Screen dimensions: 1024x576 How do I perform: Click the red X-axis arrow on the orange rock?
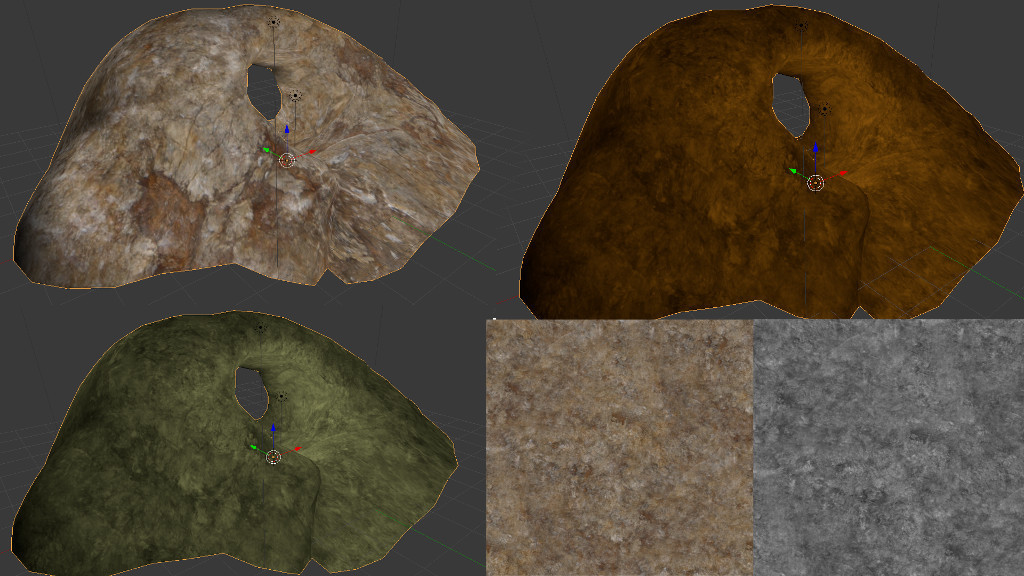click(x=842, y=173)
